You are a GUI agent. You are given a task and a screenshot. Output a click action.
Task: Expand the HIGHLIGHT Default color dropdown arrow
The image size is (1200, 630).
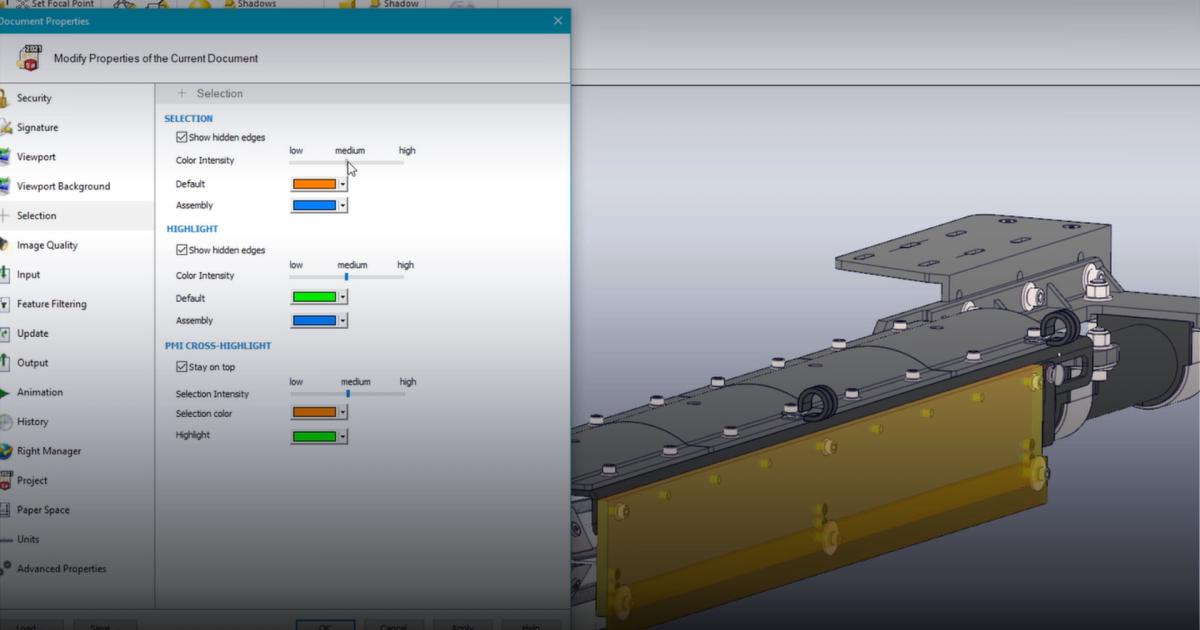[x=343, y=298]
